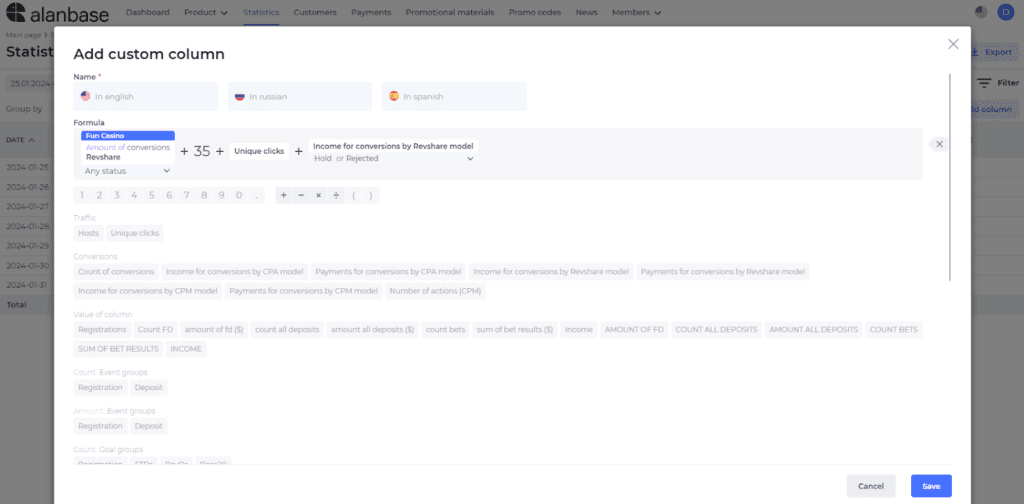Add Payments for conversions by CPM model
Image resolution: width=1024 pixels, height=504 pixels.
304,291
